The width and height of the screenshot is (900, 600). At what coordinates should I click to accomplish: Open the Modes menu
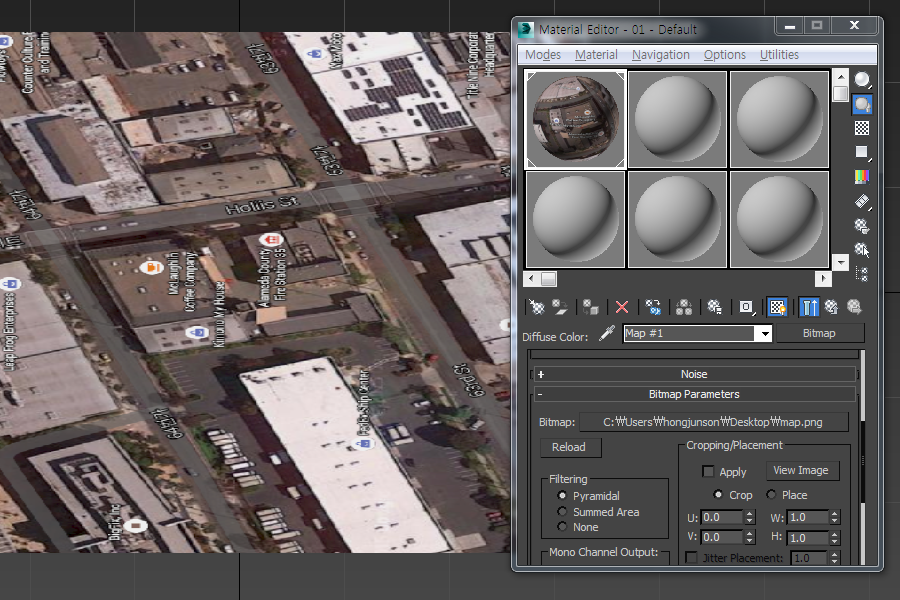pos(542,55)
